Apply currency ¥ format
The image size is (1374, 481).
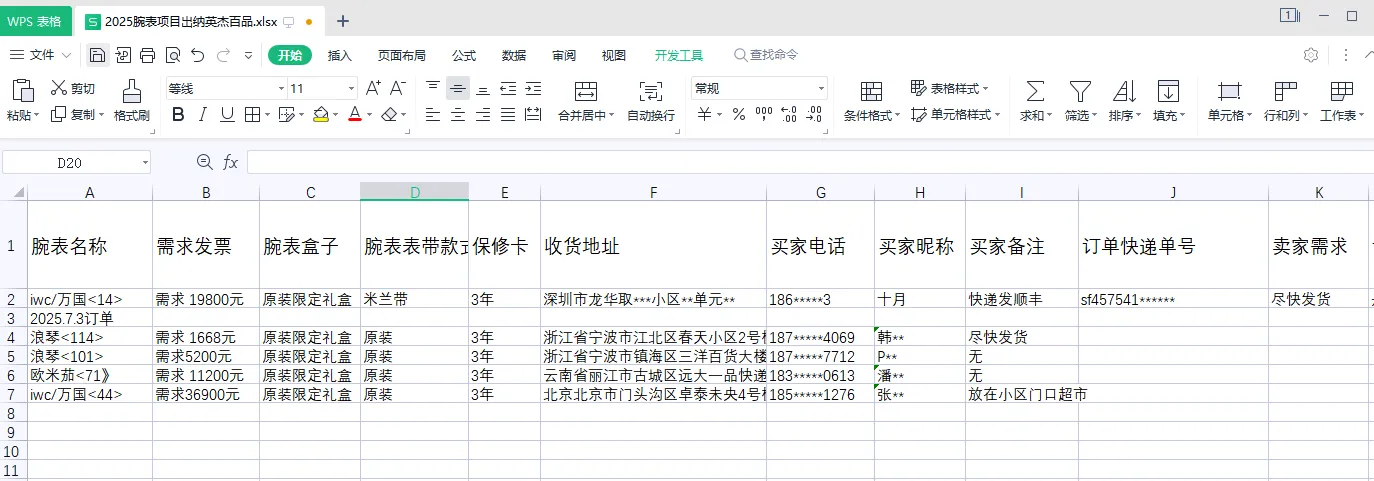click(x=703, y=115)
